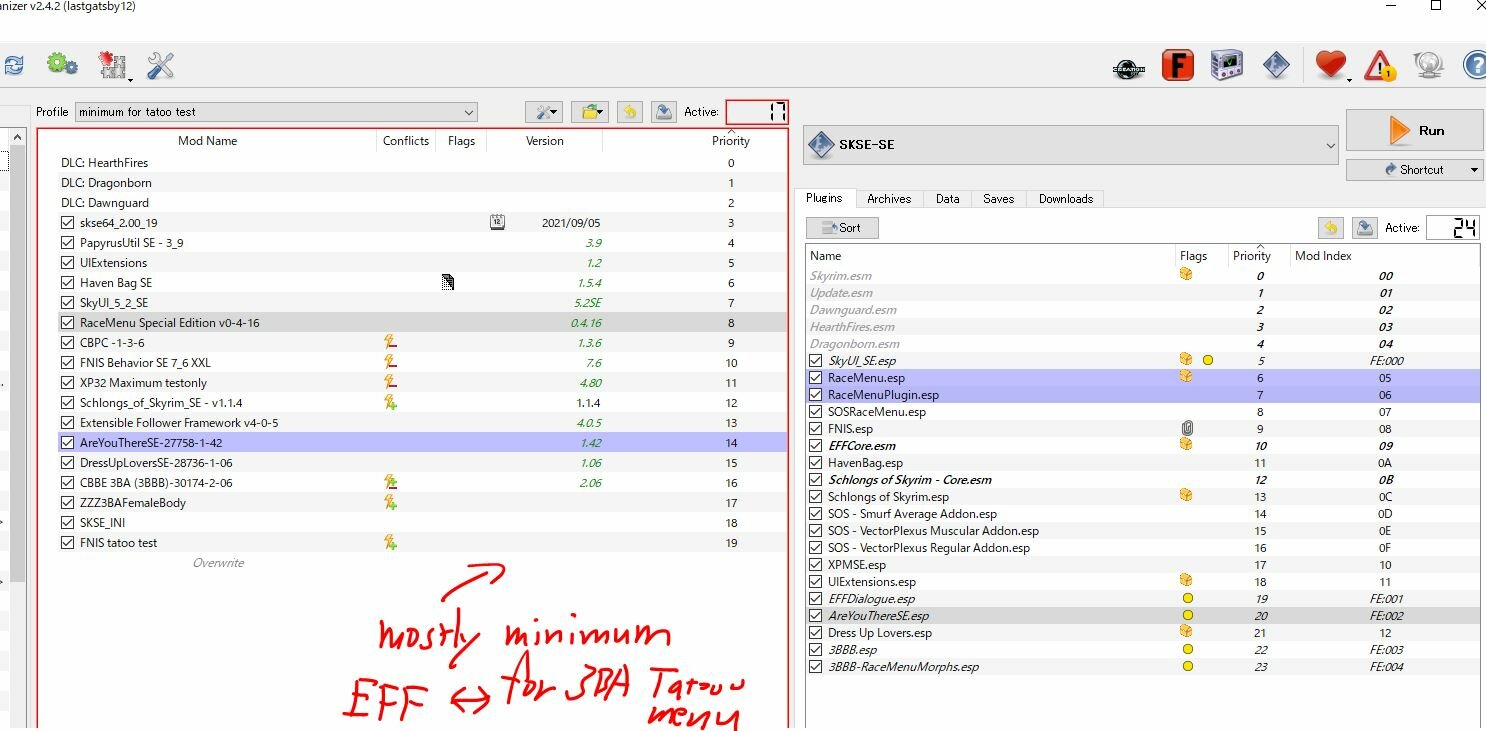Select the Overwrite row in mod list
Viewport: 1486px width, 731px height.
point(413,563)
